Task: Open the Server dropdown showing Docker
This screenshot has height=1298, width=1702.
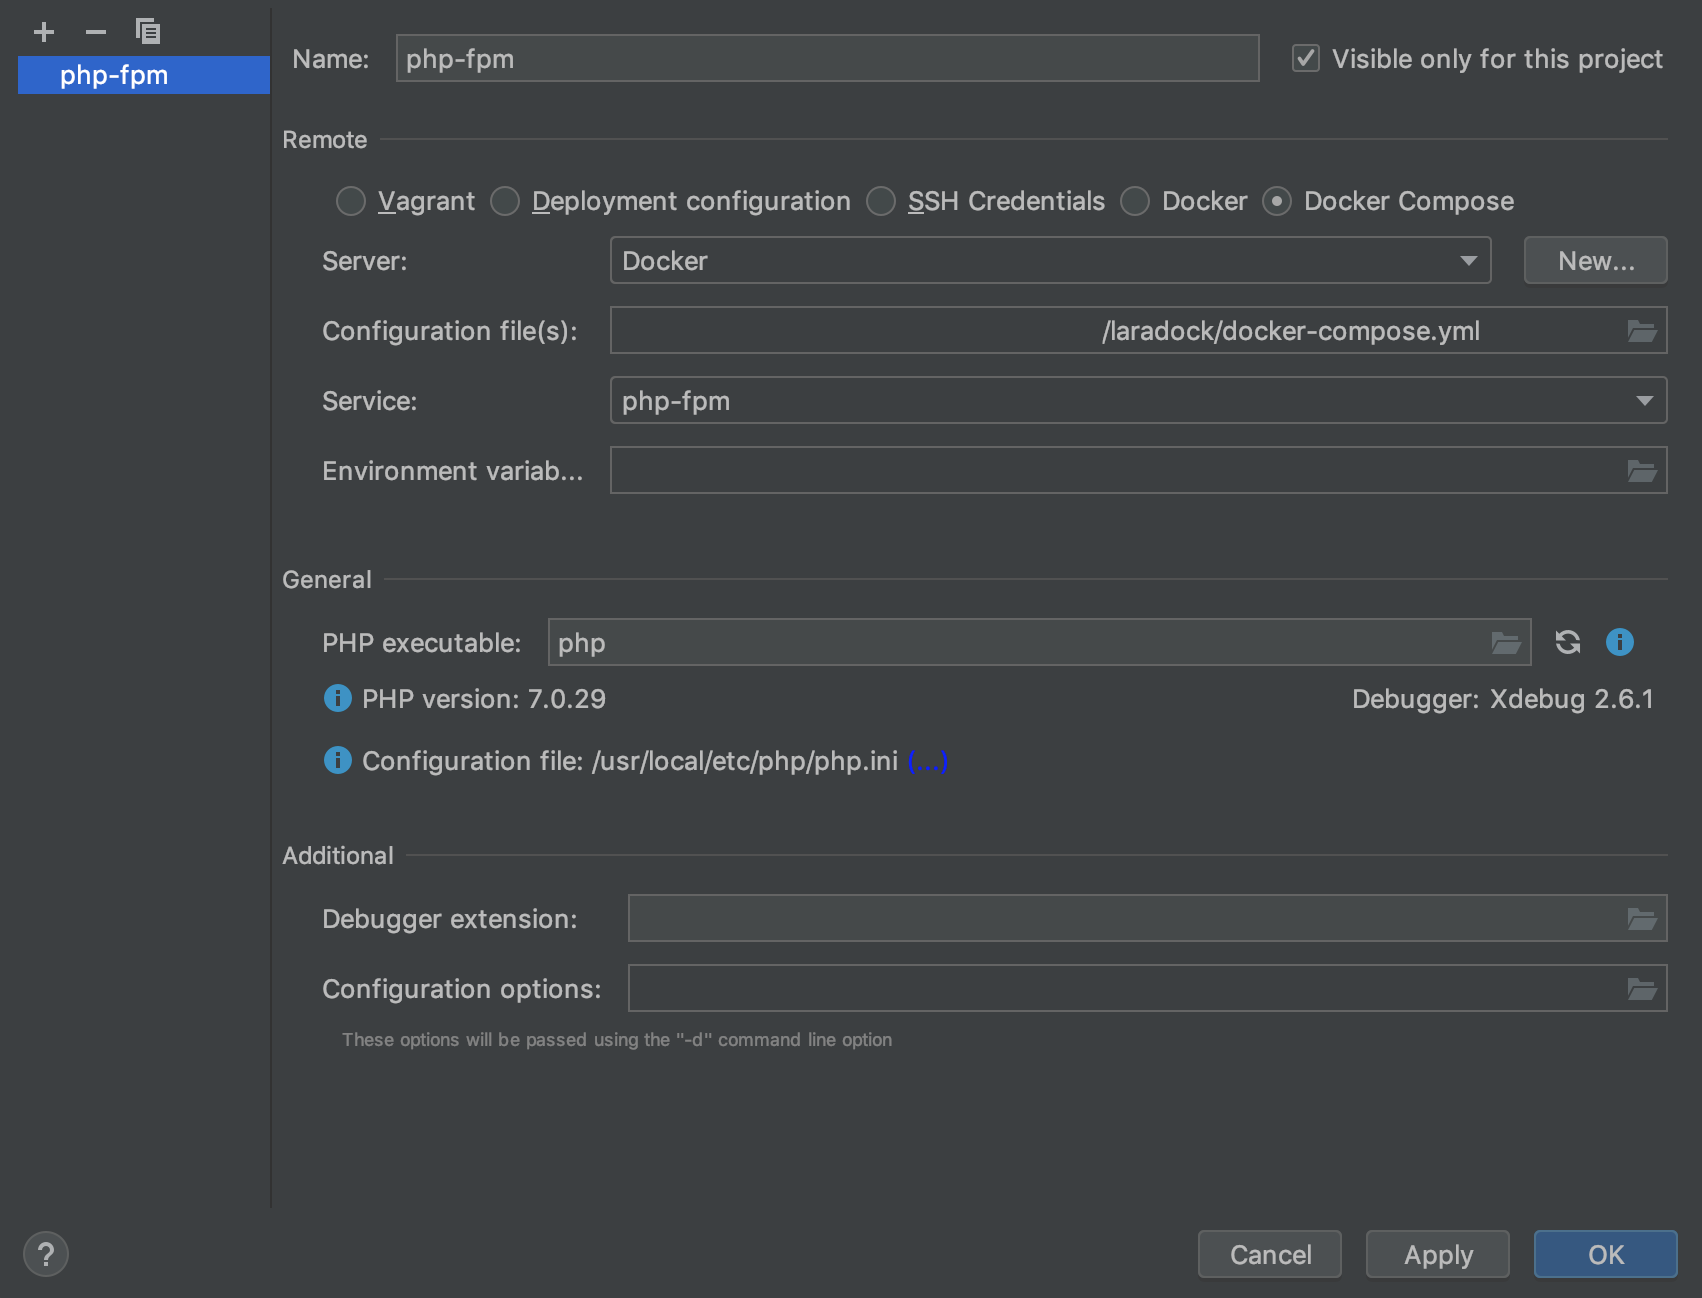Action: click(1050, 261)
